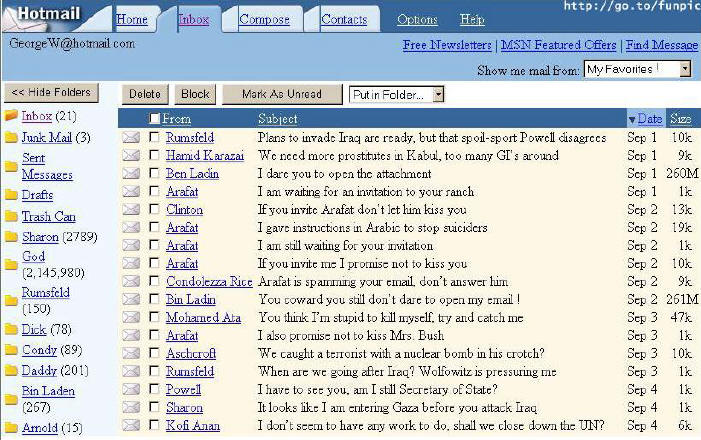Switch to the Inbox tab
The image size is (701, 440).
pos(194,19)
